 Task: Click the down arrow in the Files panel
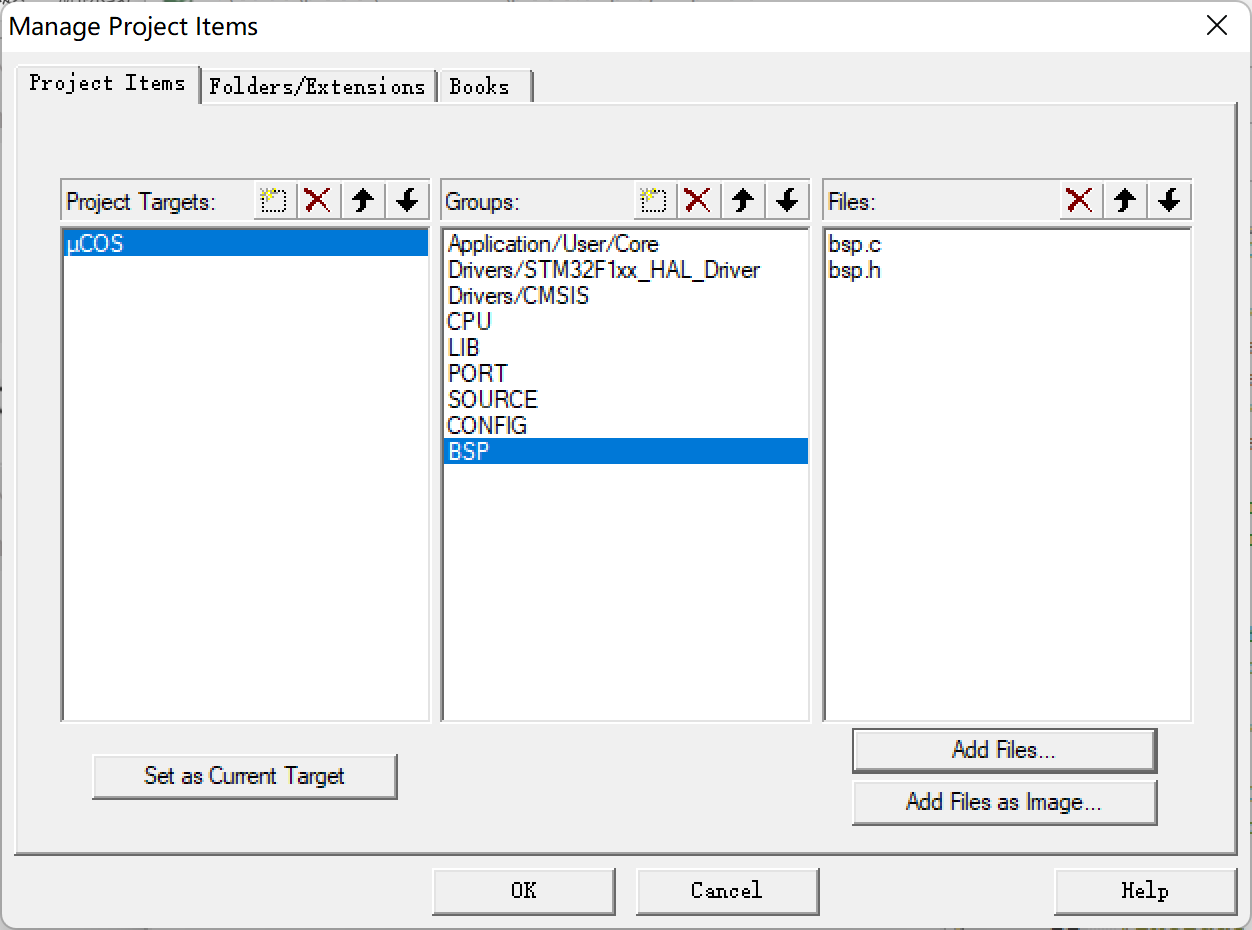click(x=1168, y=200)
